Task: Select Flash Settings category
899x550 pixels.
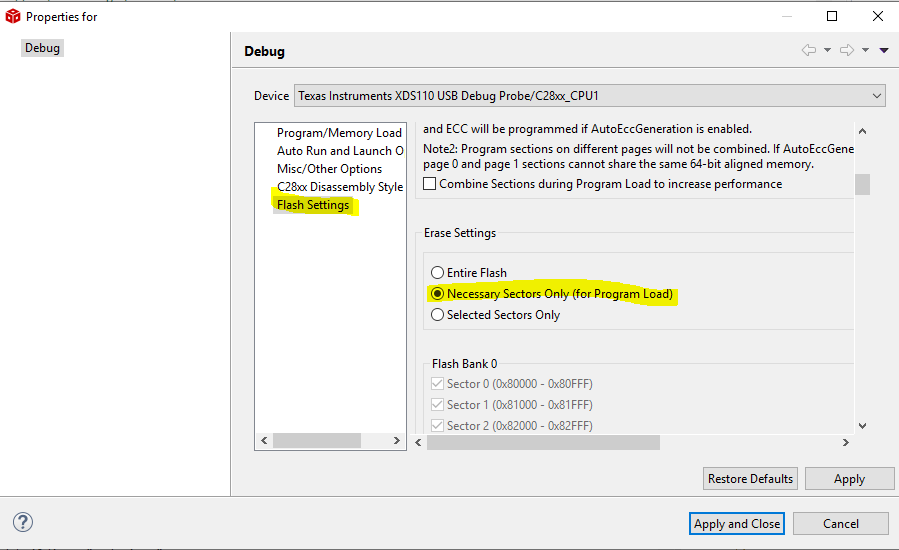Action: click(x=312, y=205)
